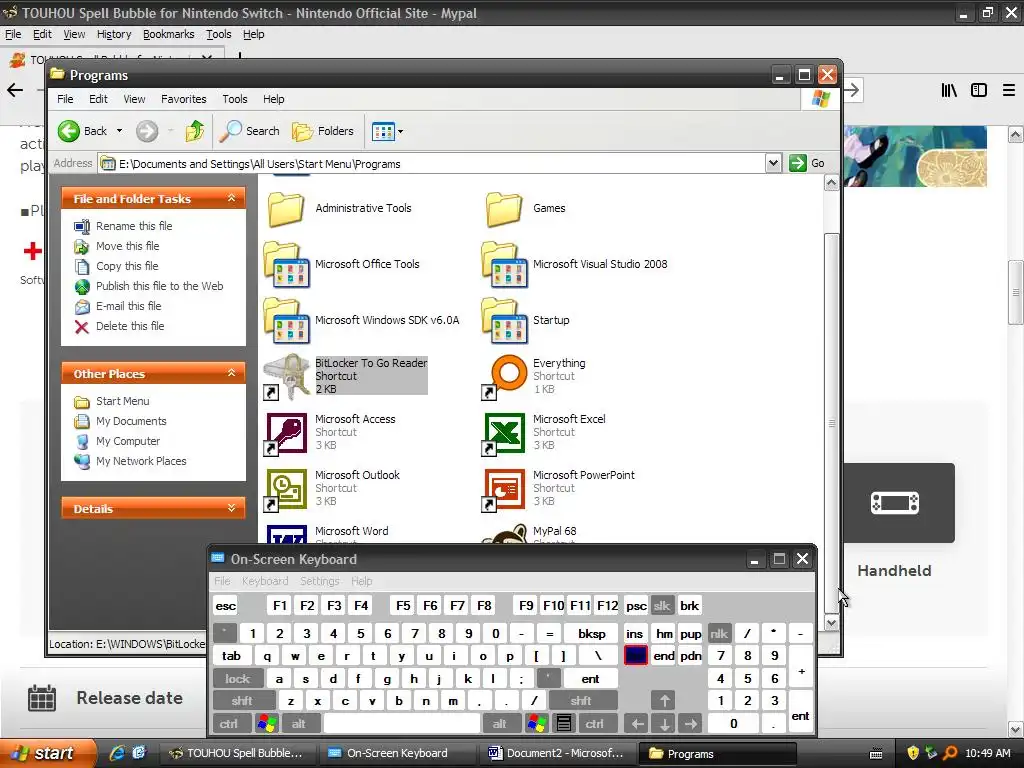Image resolution: width=1024 pixels, height=768 pixels.
Task: Switch to Document2 - Microsoft Word taskbar button
Action: 556,753
